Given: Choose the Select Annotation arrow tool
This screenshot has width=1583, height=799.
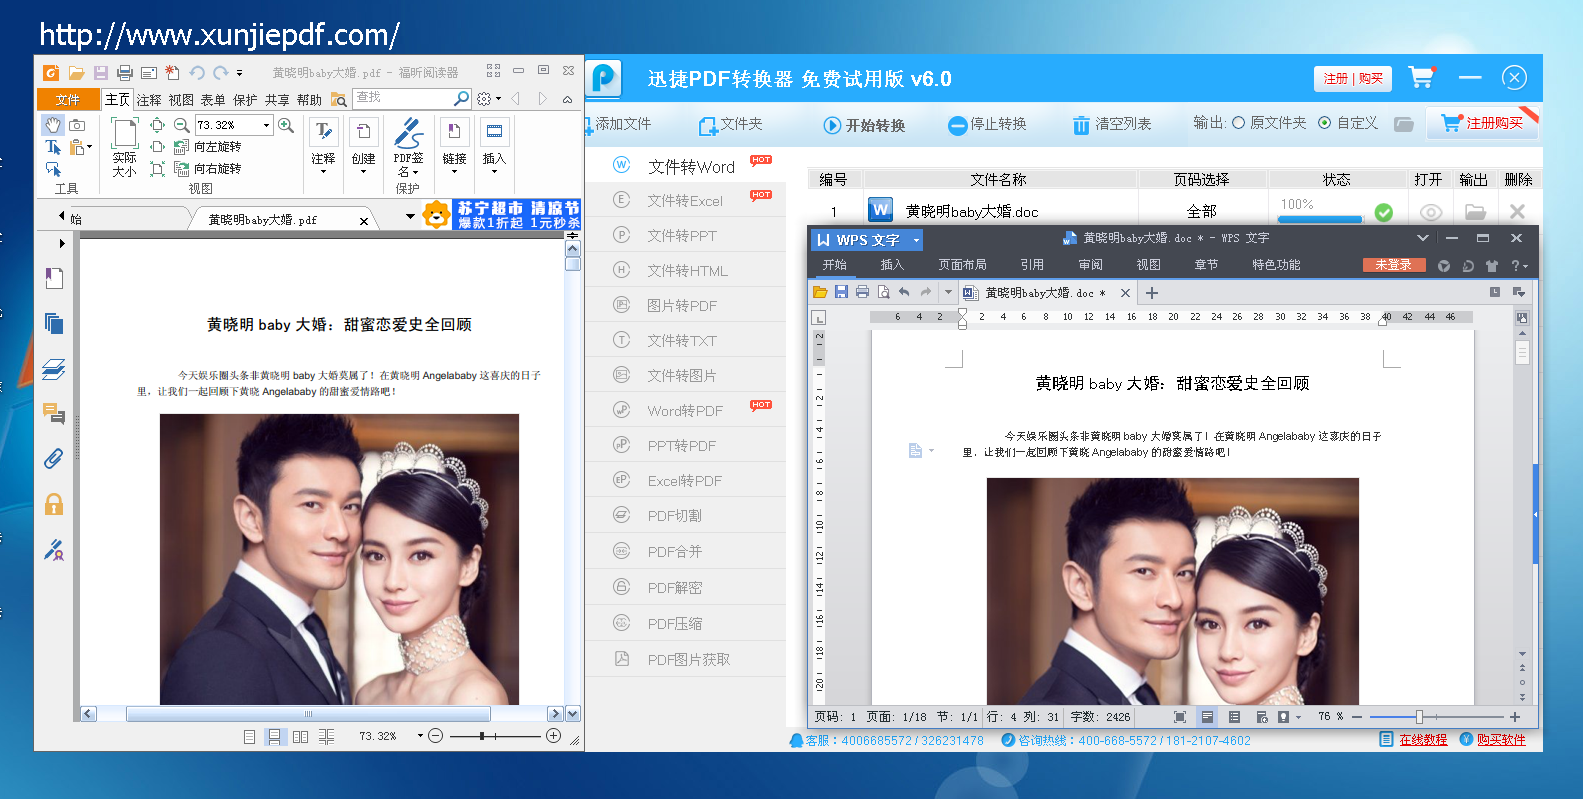Looking at the screenshot, I should (53, 169).
